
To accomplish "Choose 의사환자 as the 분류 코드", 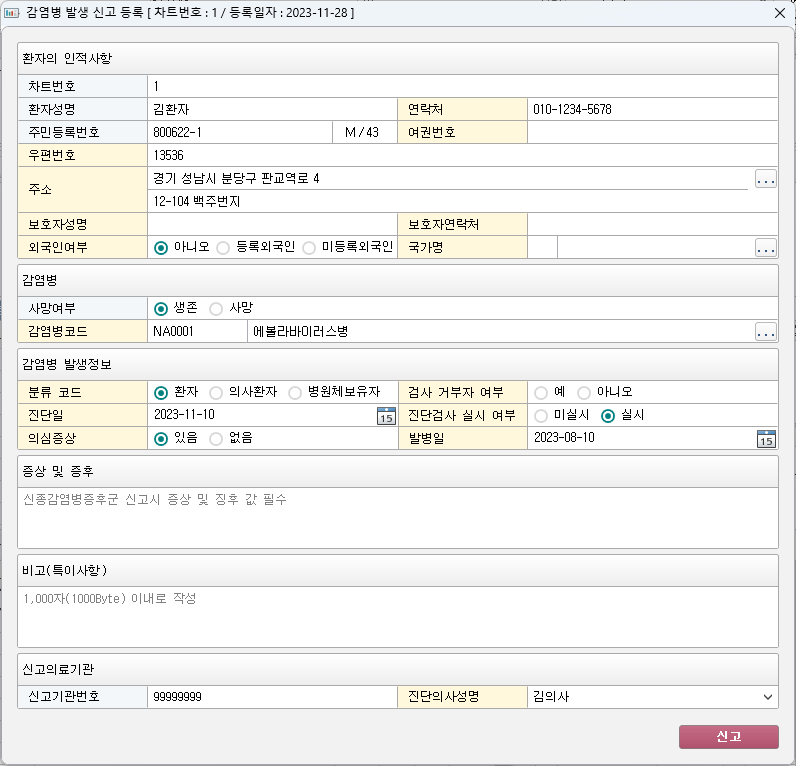I will coord(216,393).
